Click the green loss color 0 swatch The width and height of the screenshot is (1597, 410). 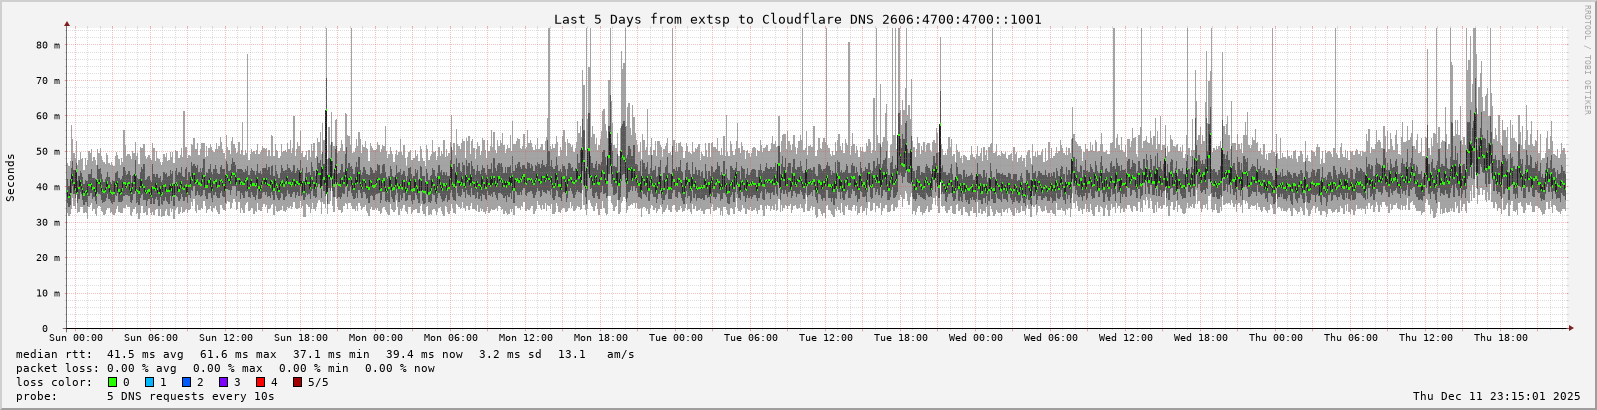[x=112, y=382]
